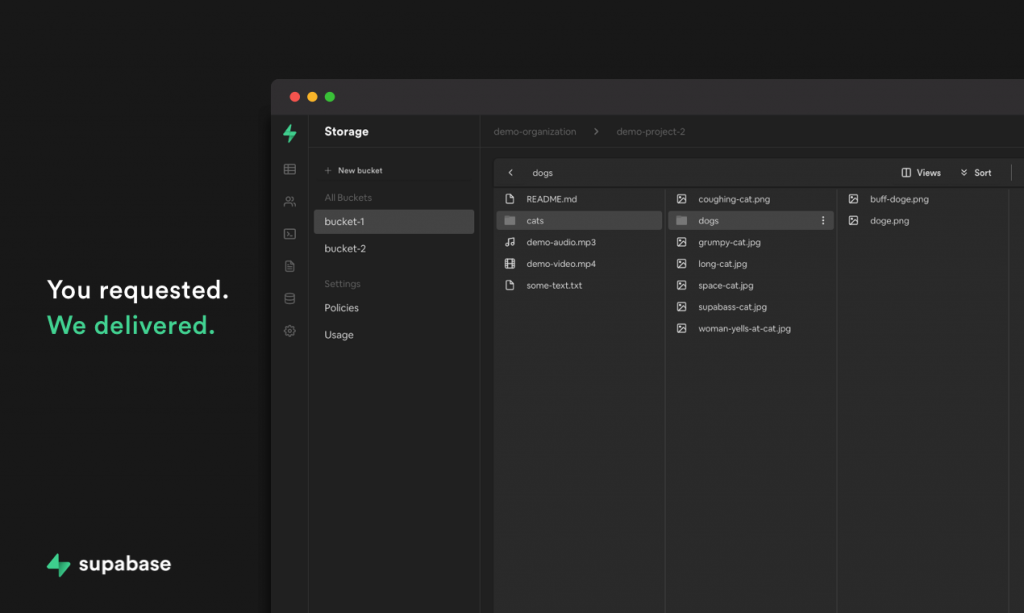
Task: Open the document page sidebar icon
Action: coord(290,266)
